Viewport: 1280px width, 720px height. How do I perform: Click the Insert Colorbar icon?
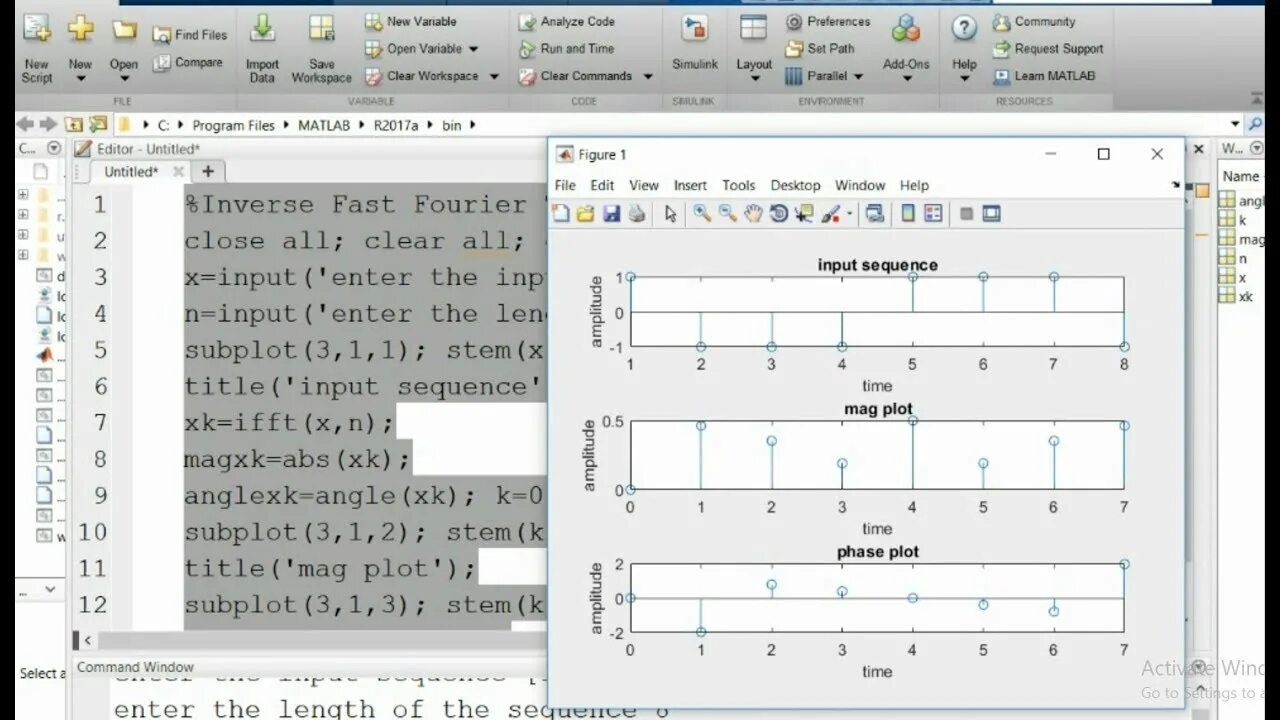click(908, 213)
